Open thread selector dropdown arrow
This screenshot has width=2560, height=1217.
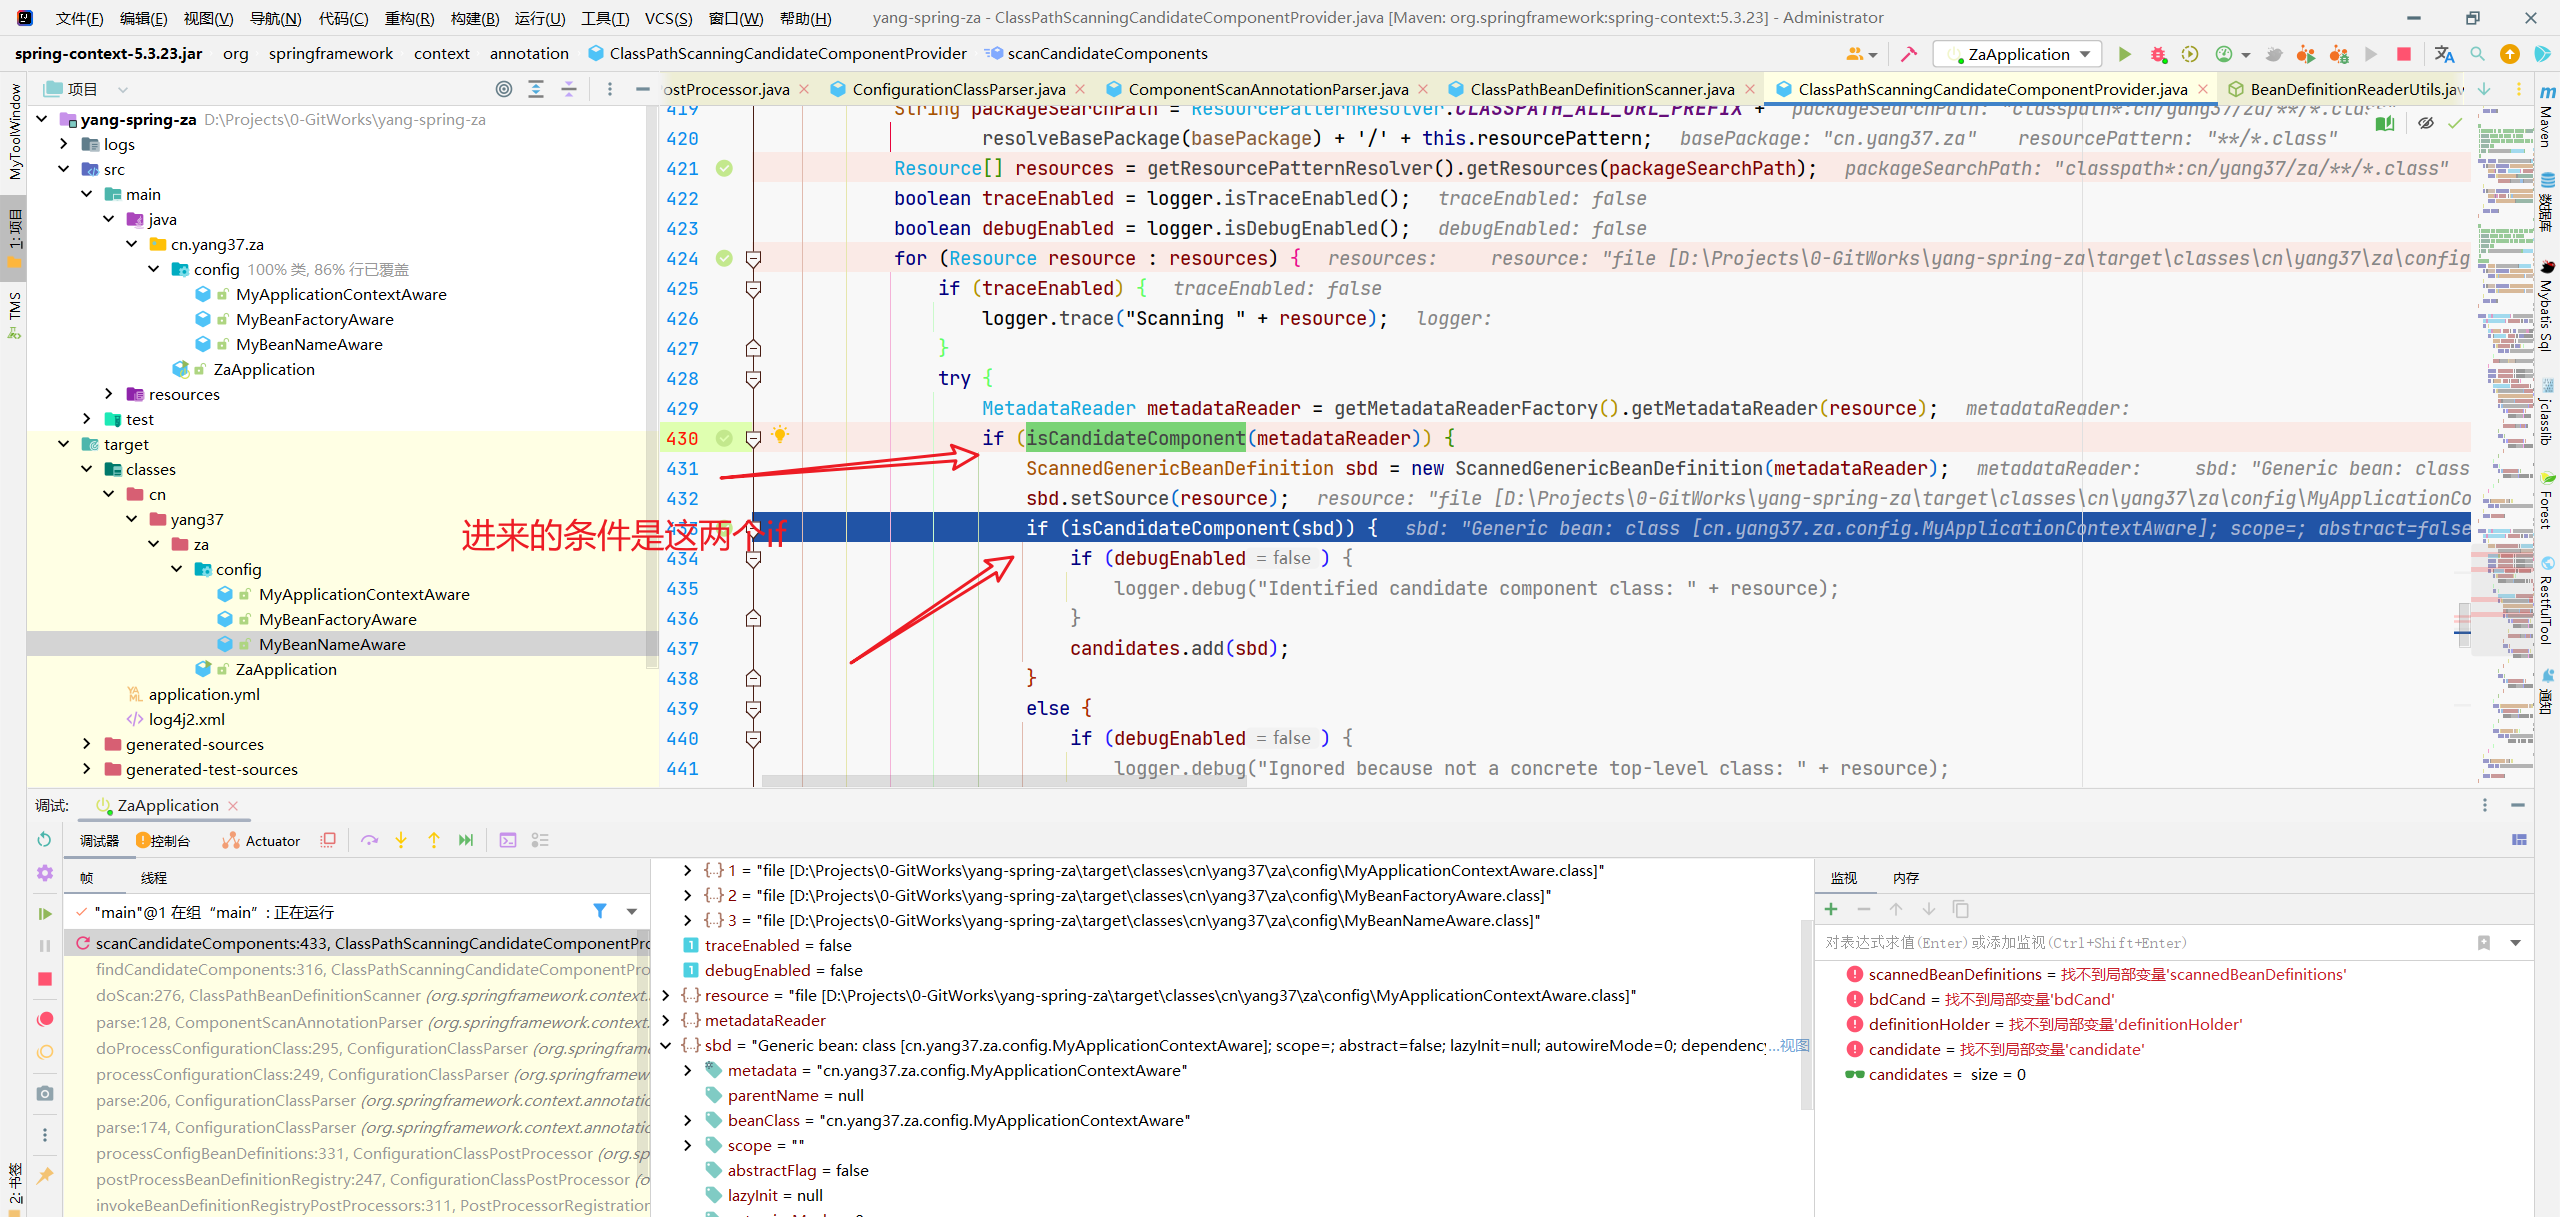(632, 911)
